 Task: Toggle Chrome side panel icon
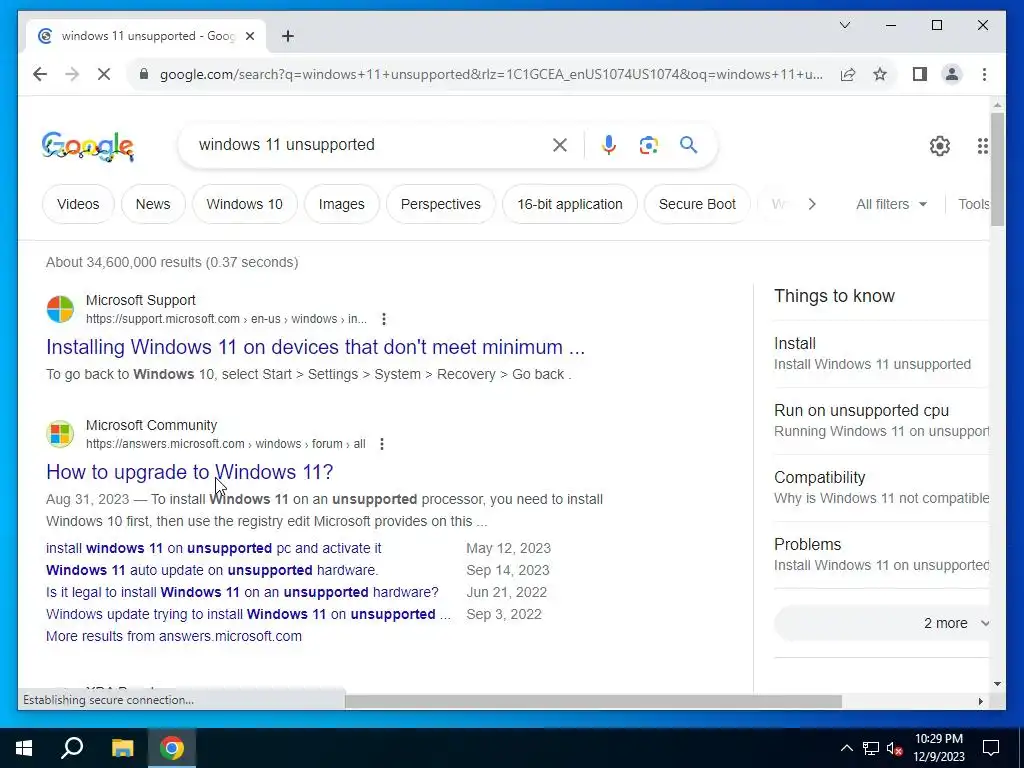tap(920, 74)
